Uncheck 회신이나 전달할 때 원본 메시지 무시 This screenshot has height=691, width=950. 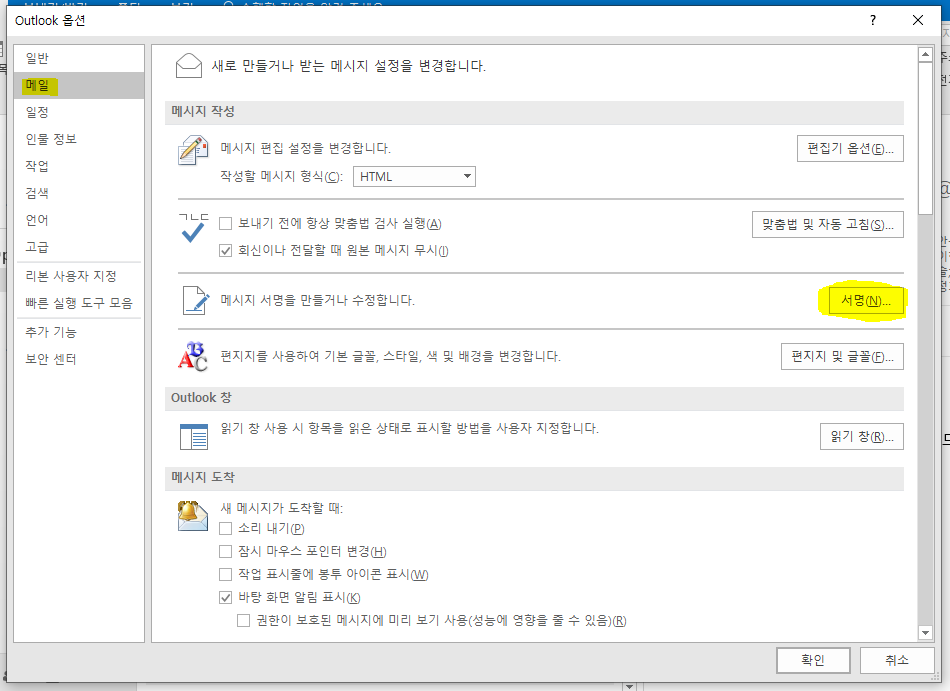225,250
